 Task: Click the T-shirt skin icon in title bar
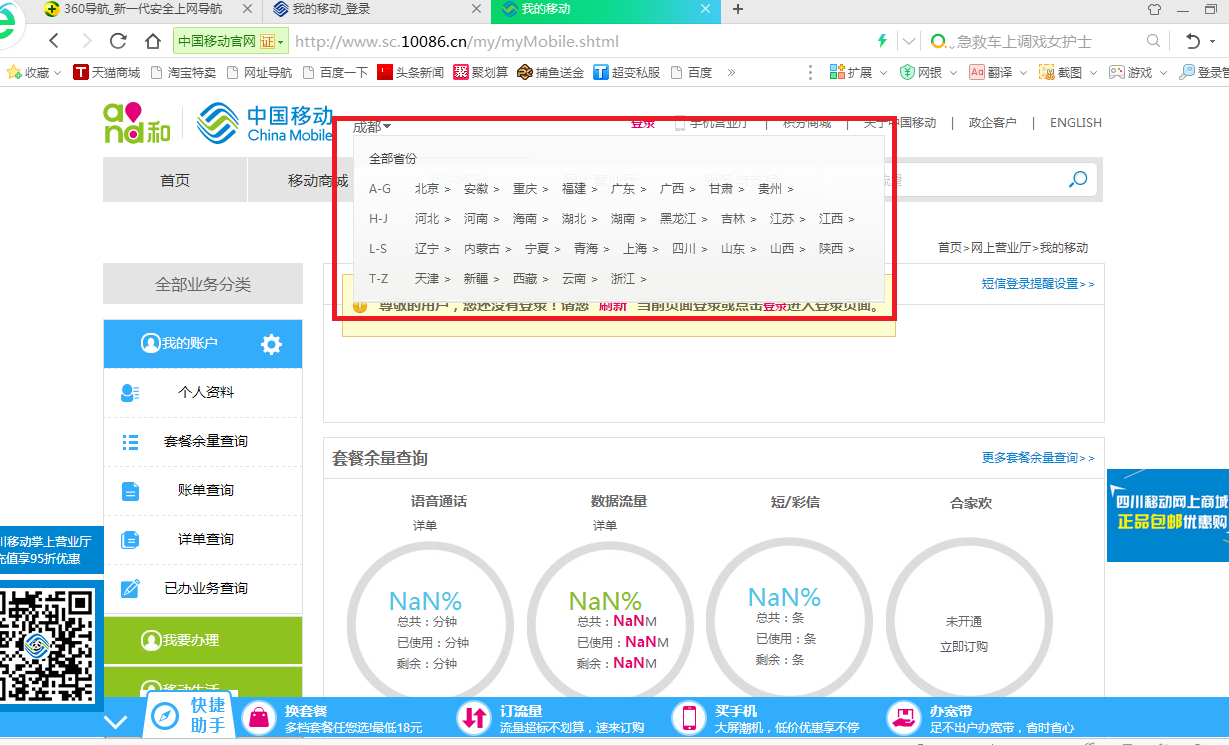1155,9
